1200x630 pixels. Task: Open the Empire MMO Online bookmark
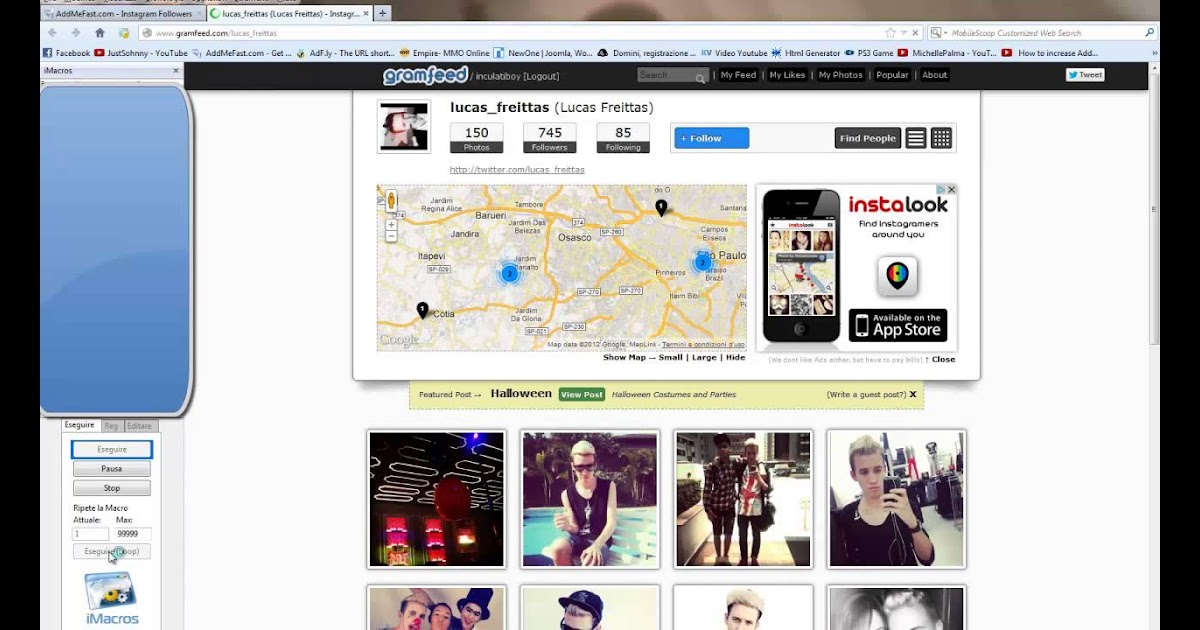point(444,53)
